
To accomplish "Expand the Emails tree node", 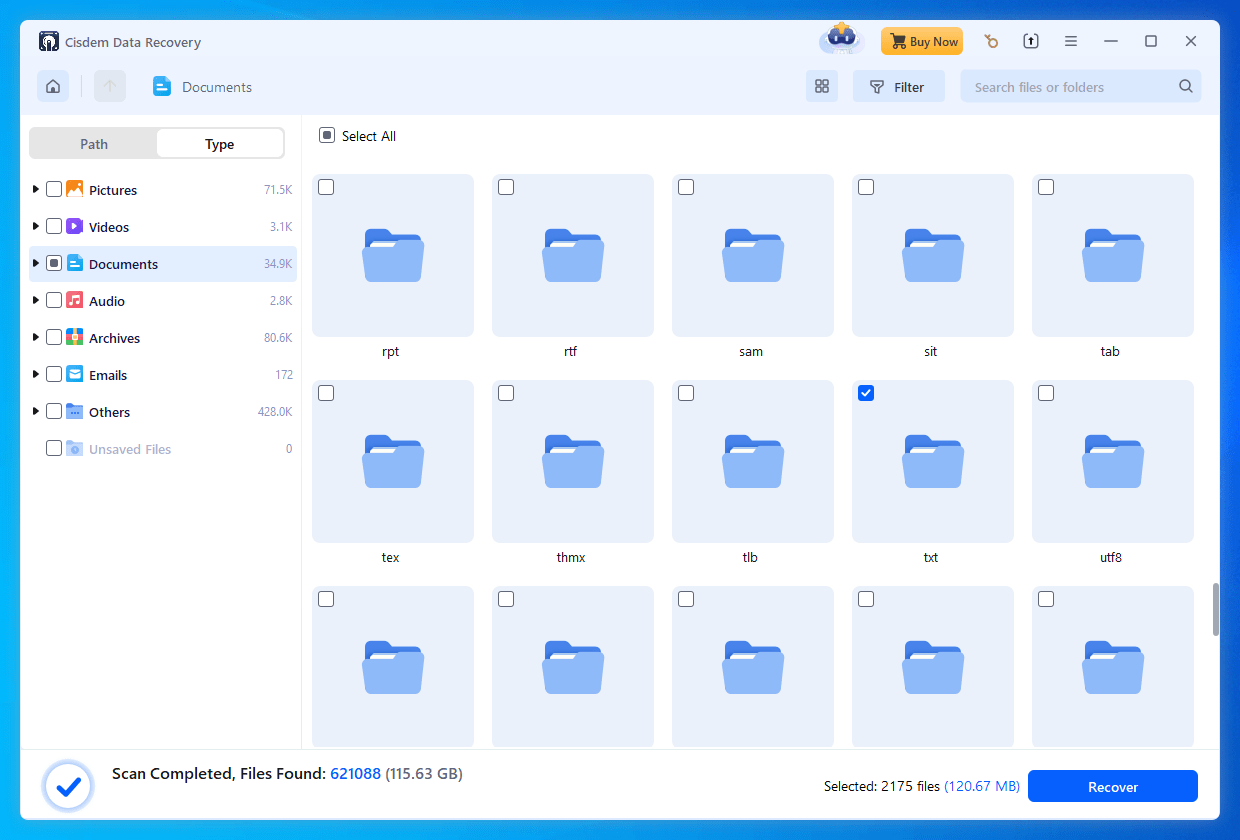I will (36, 374).
